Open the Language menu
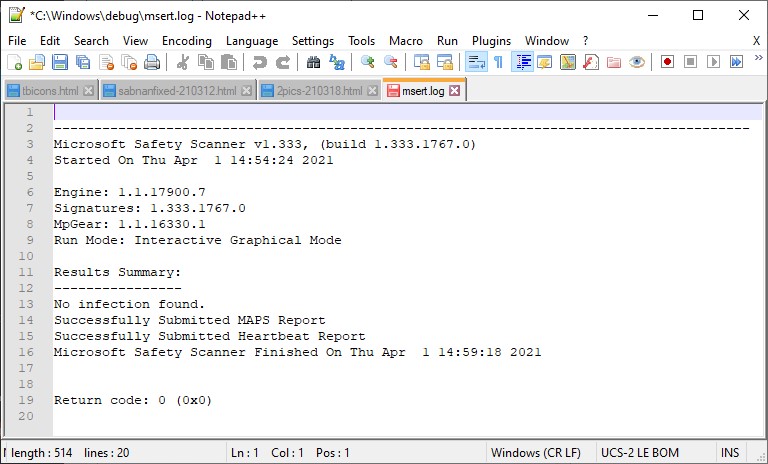This screenshot has height=464, width=768. pyautogui.click(x=252, y=41)
